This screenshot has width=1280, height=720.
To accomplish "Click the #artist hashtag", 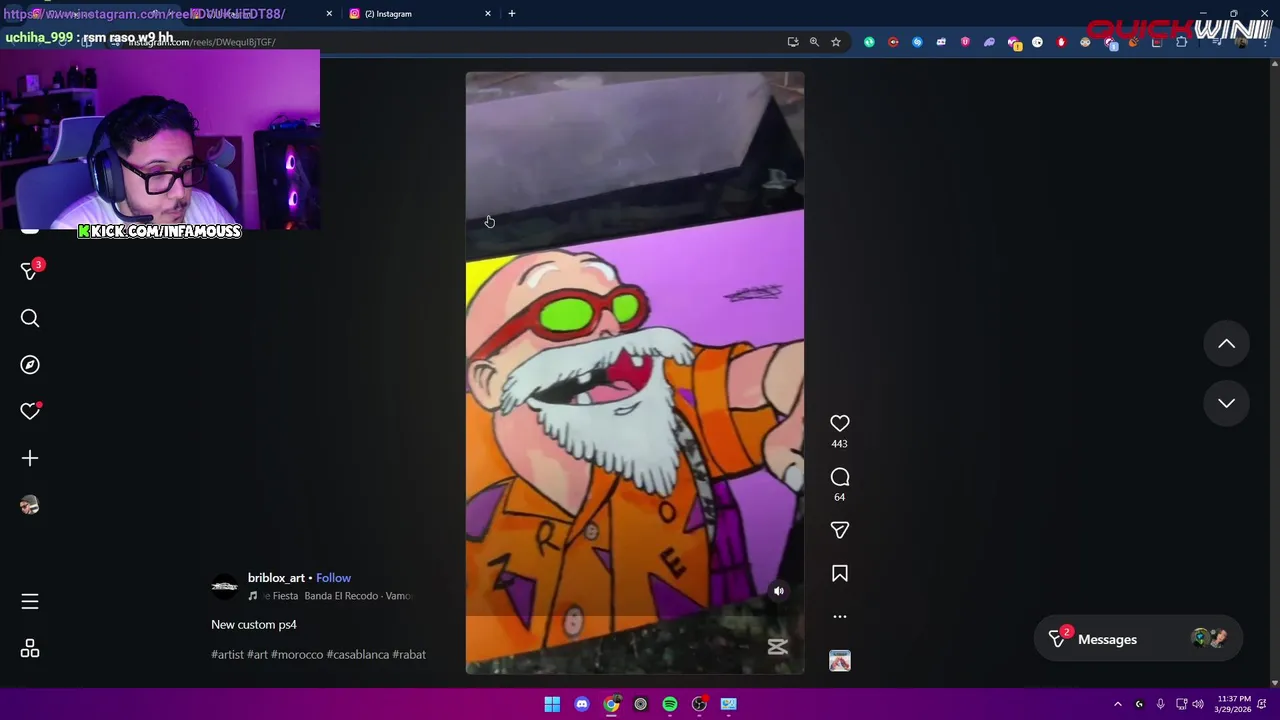I will 227,654.
